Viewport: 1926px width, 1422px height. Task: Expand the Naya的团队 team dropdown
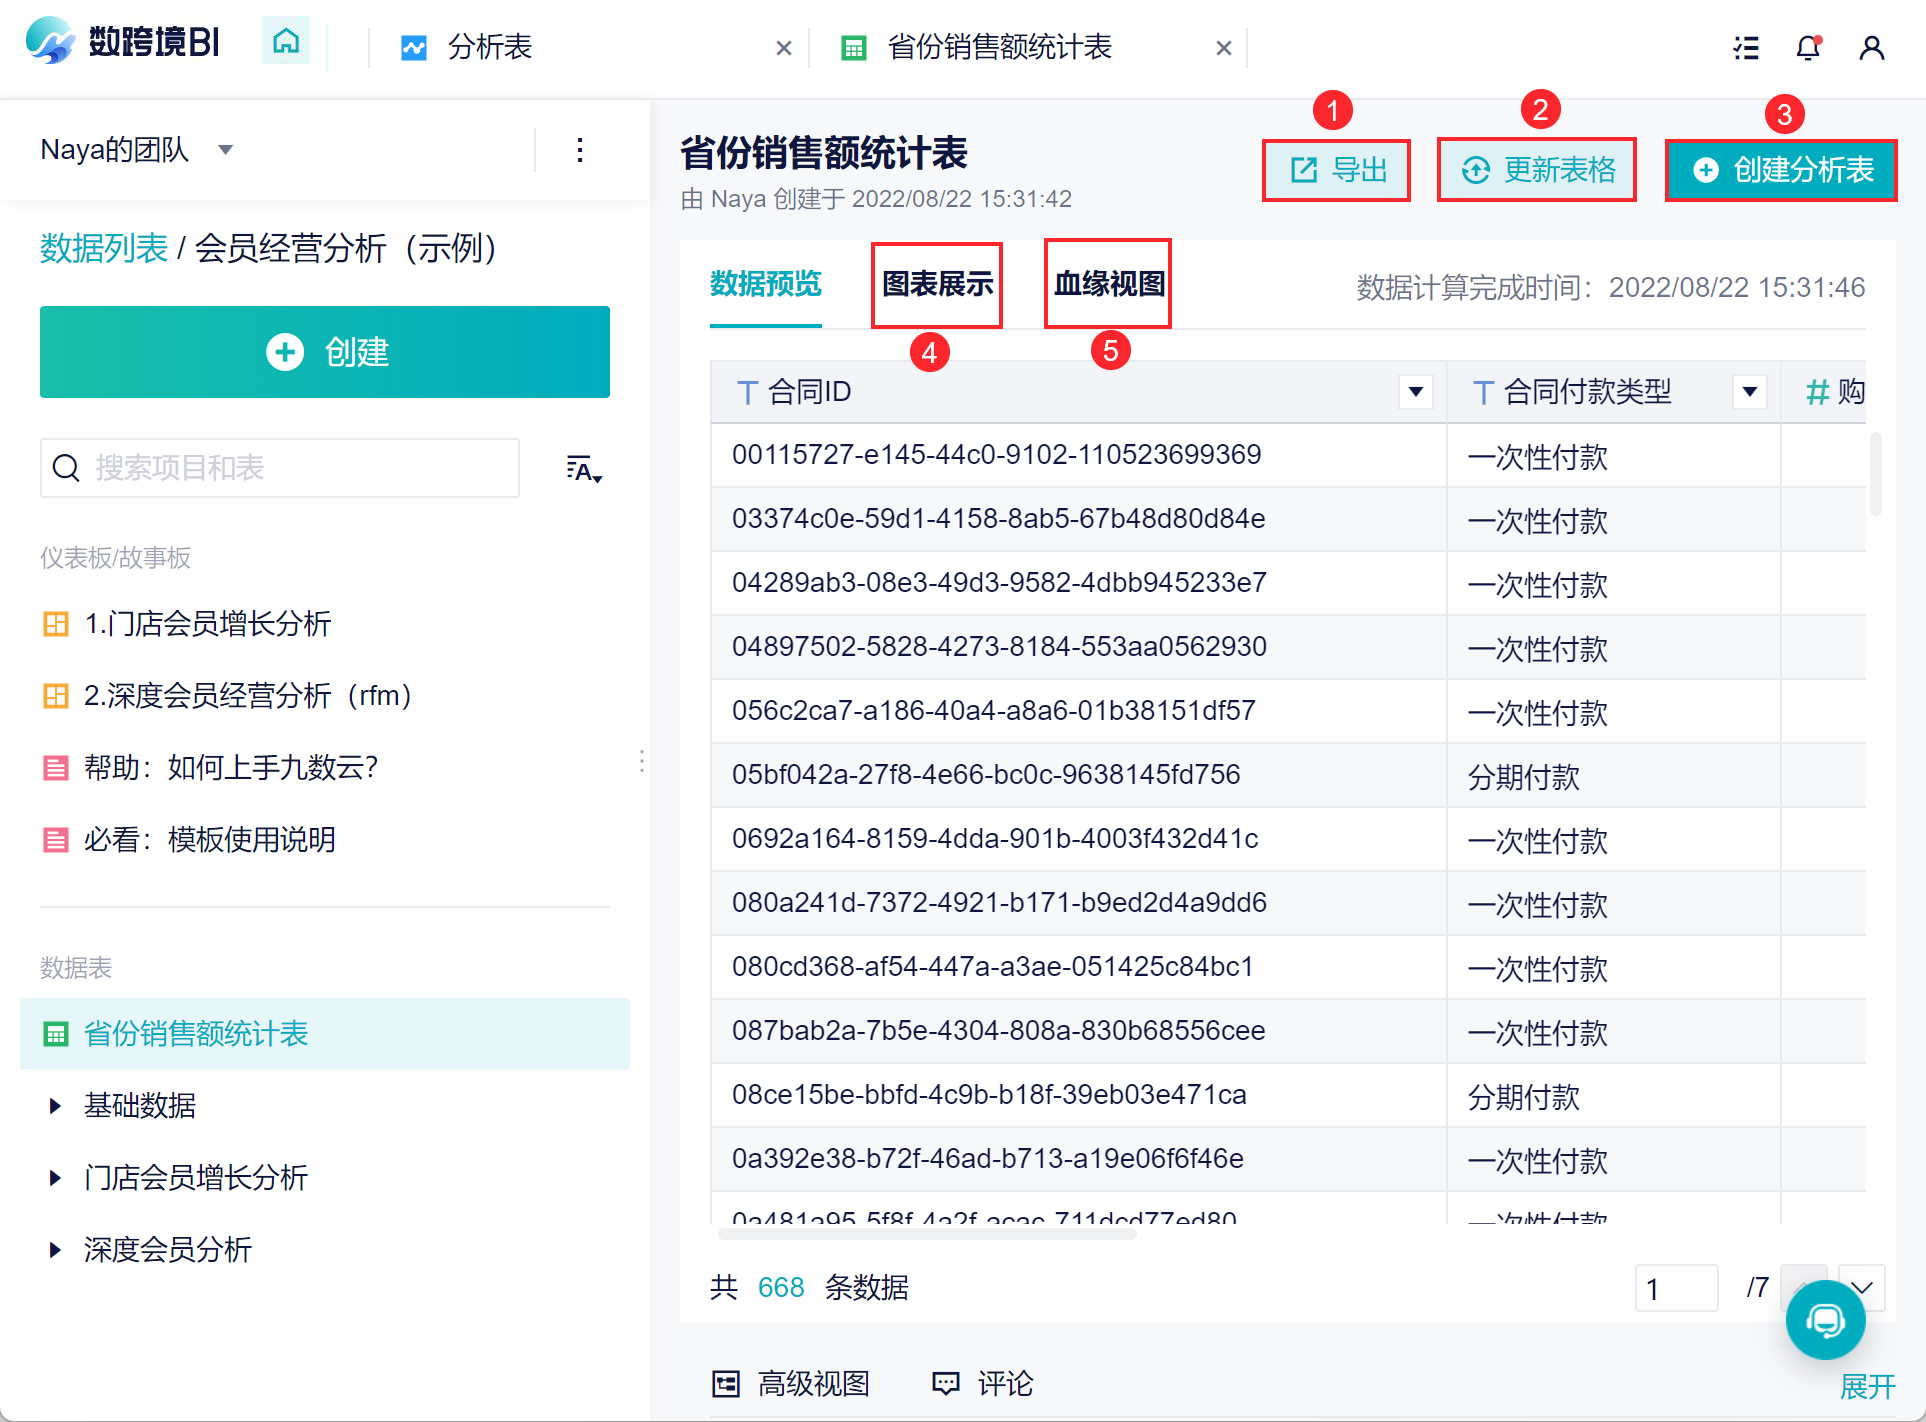(x=226, y=150)
